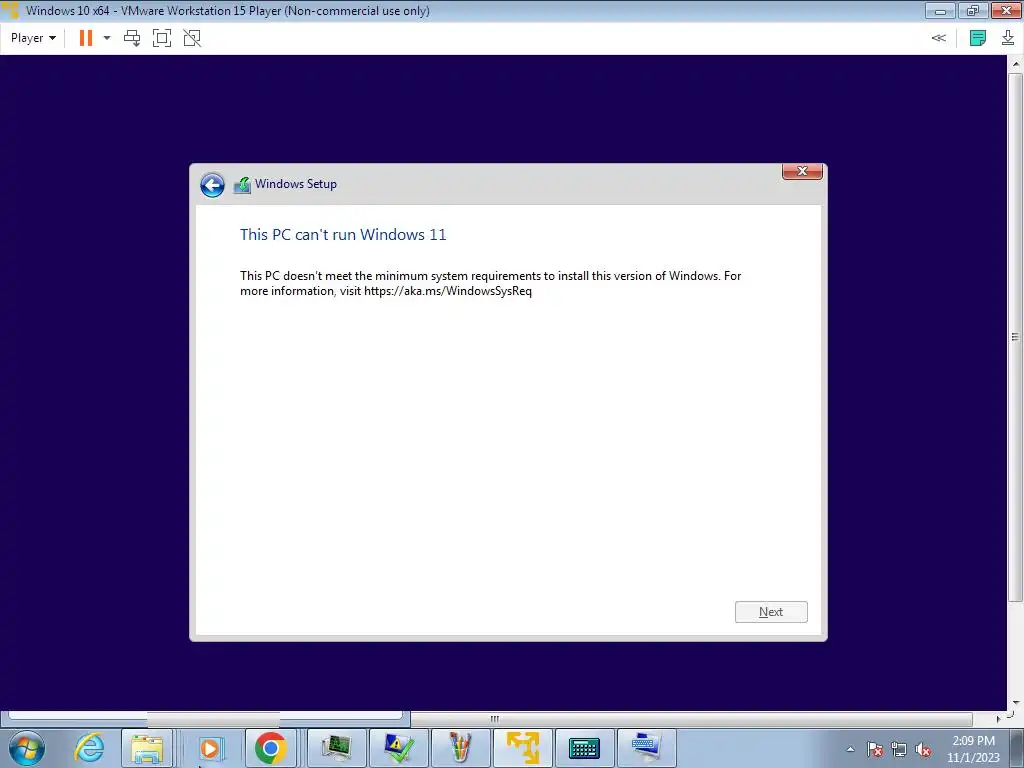This screenshot has height=768, width=1024.
Task: Click the vertical scrollbar of the VM view
Action: (x=1015, y=336)
